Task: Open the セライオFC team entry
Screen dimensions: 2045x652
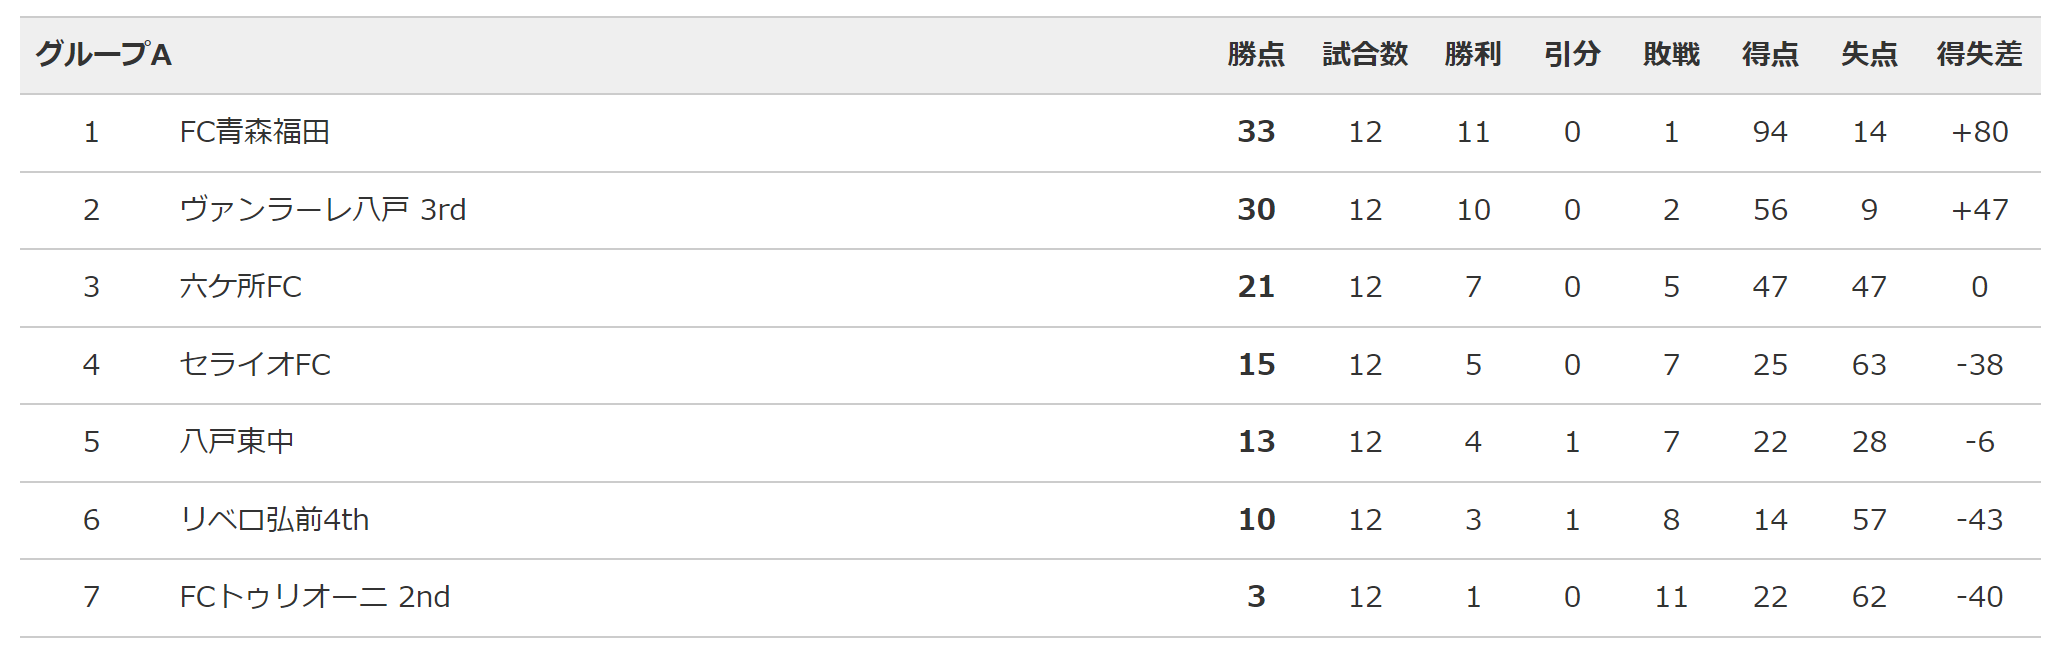Action: coord(254,365)
